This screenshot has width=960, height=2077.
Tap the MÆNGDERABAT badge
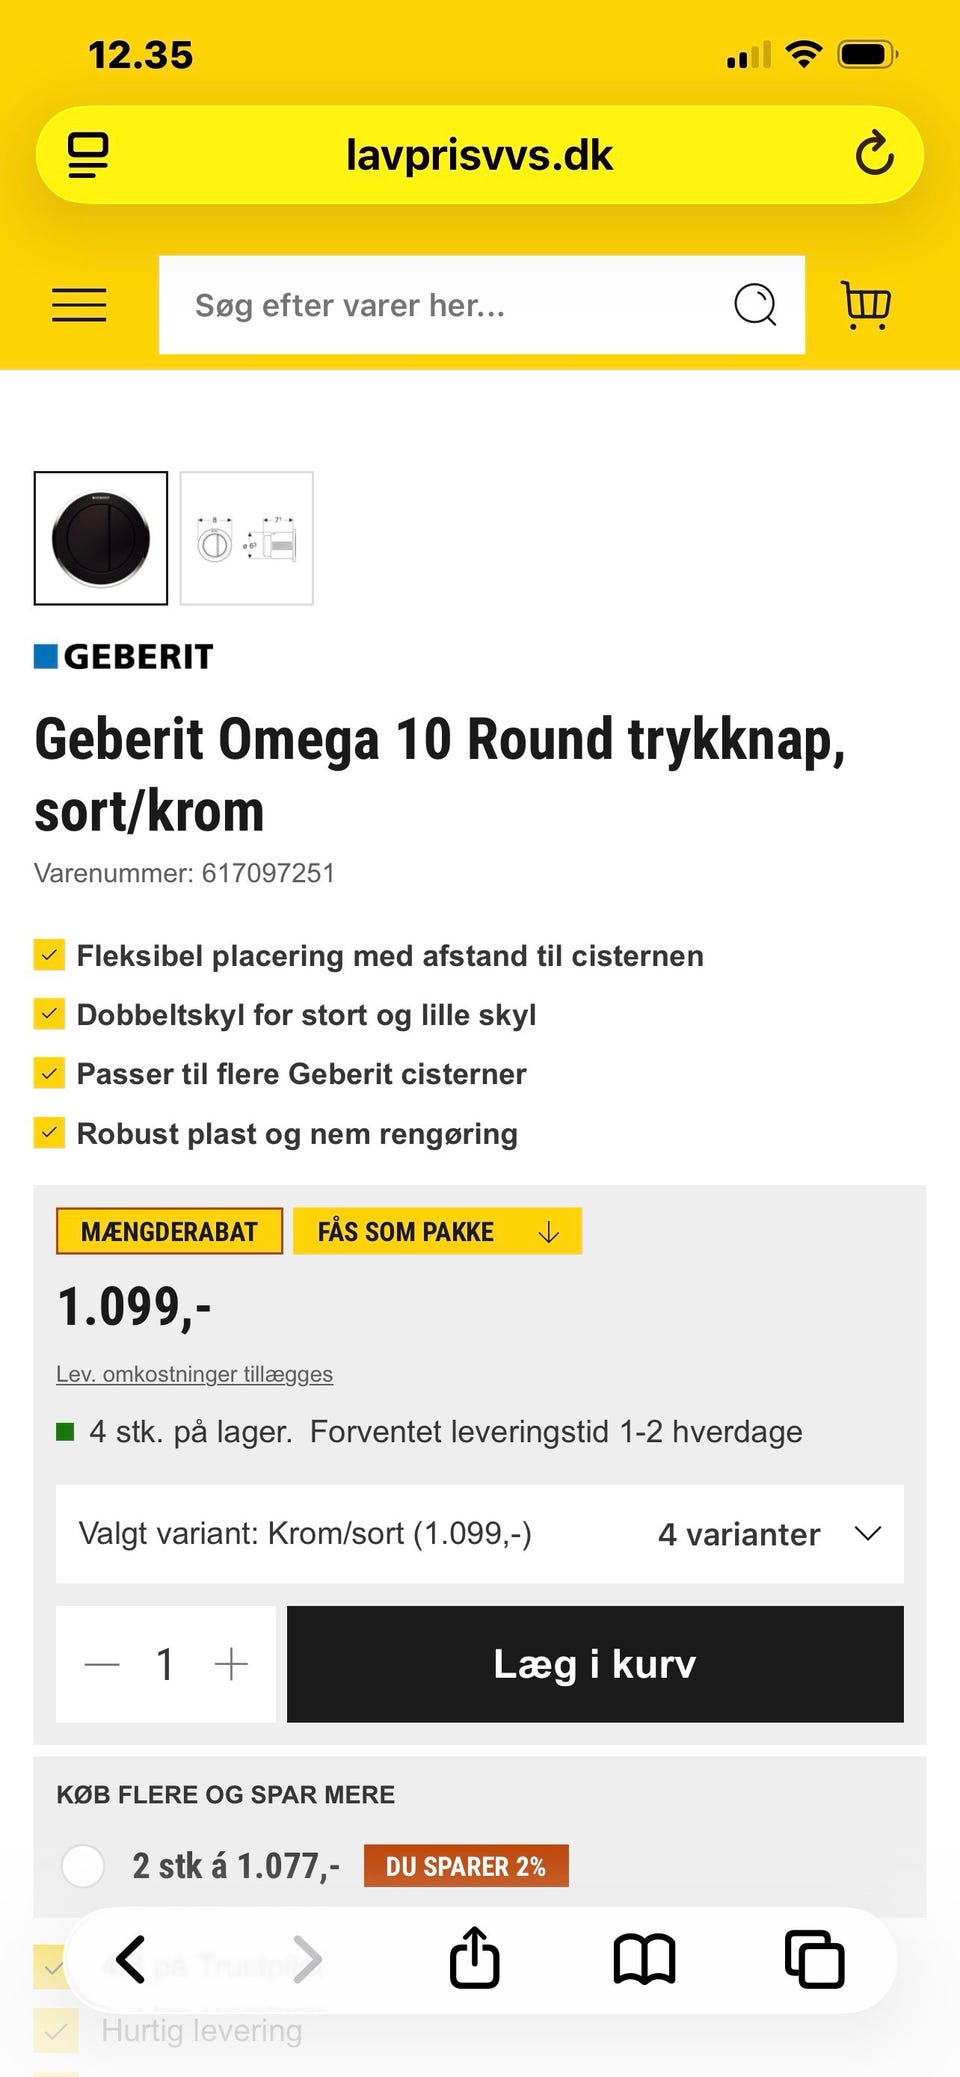pyautogui.click(x=169, y=1232)
